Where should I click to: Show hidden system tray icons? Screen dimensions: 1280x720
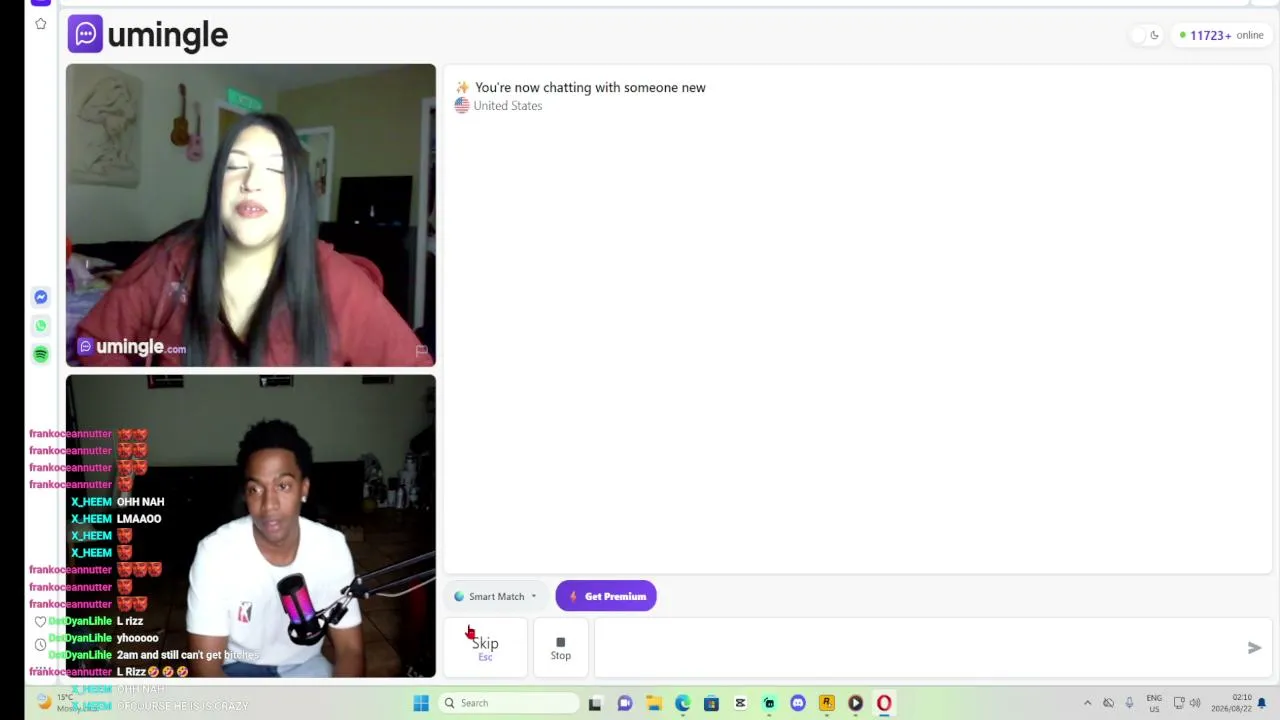1088,703
